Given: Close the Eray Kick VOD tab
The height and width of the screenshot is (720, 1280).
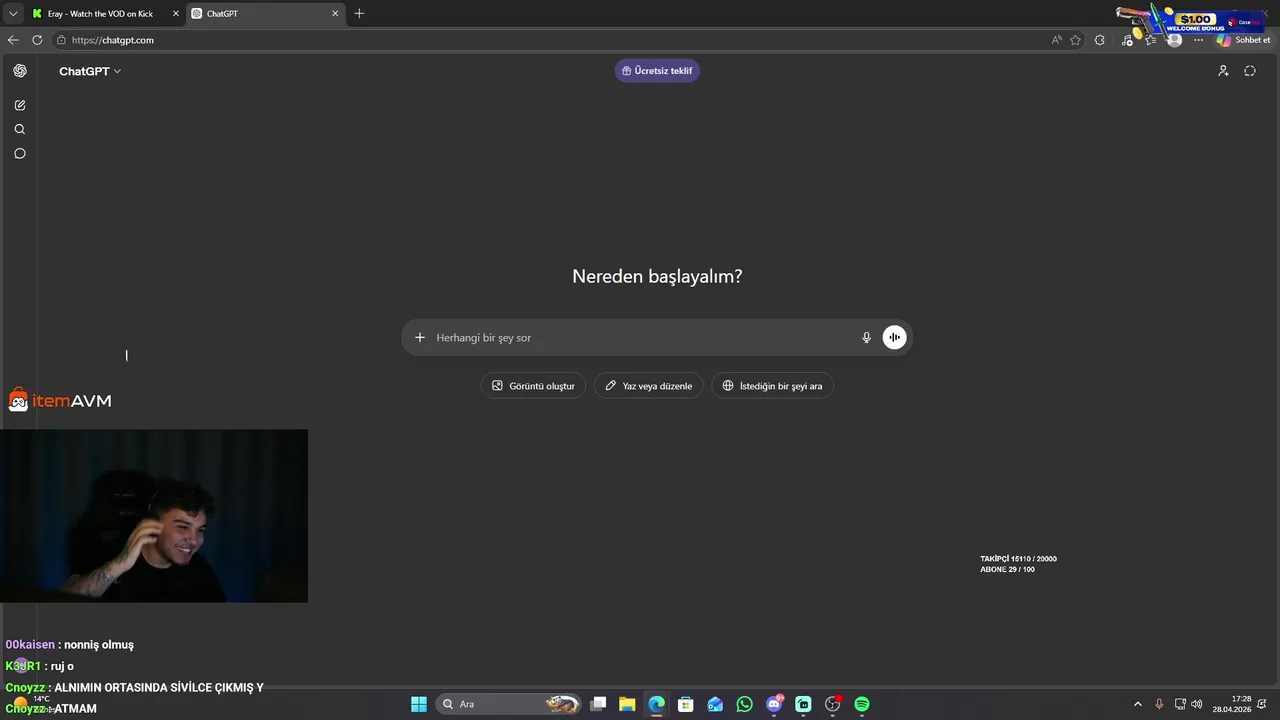Looking at the screenshot, I should [x=177, y=14].
